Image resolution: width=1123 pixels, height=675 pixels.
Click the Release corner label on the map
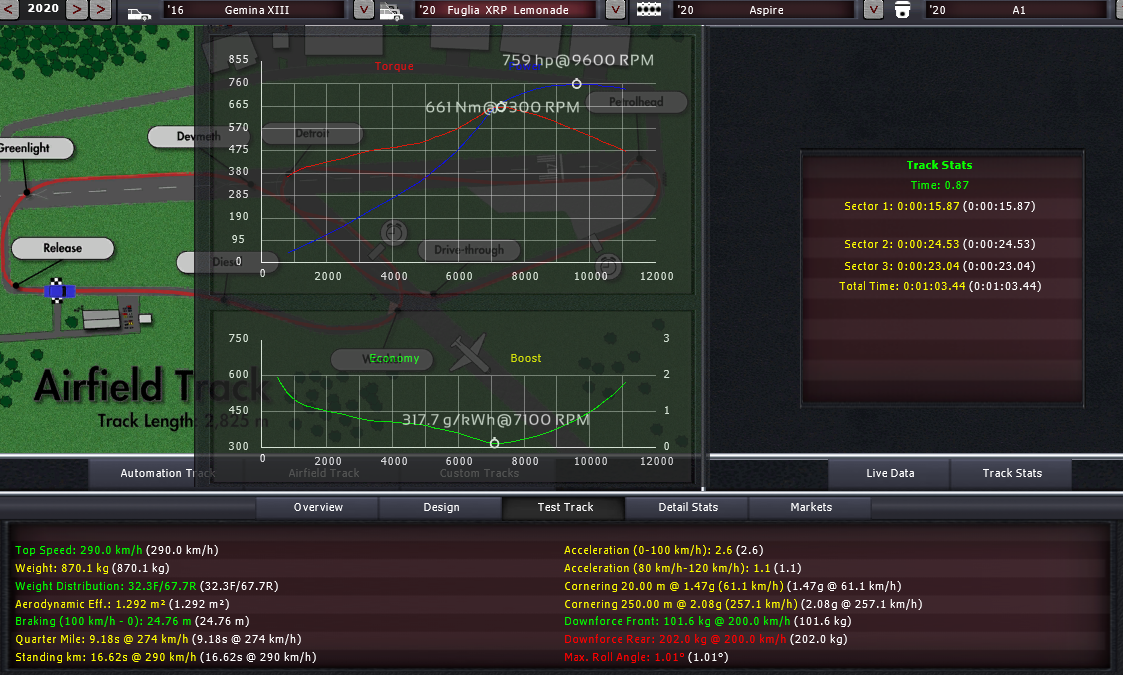[62, 248]
